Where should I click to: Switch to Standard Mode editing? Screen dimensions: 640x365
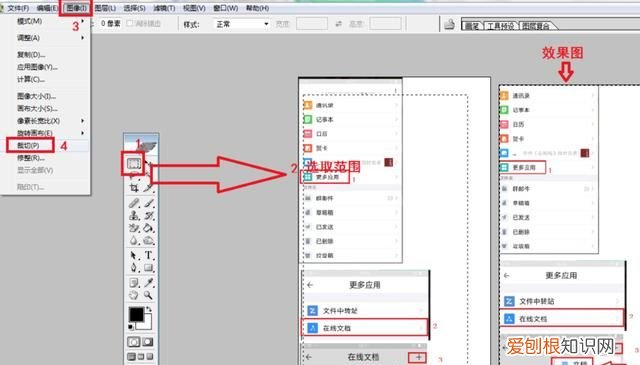(x=134, y=342)
